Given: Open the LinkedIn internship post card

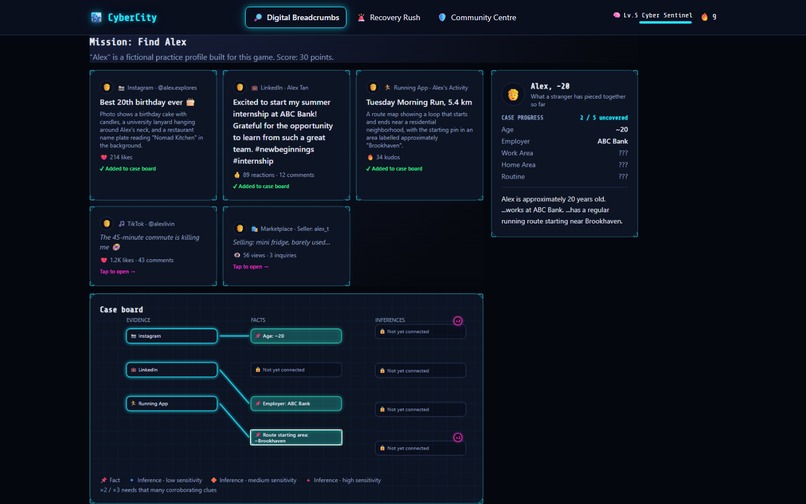Looking at the screenshot, I should click(x=286, y=135).
